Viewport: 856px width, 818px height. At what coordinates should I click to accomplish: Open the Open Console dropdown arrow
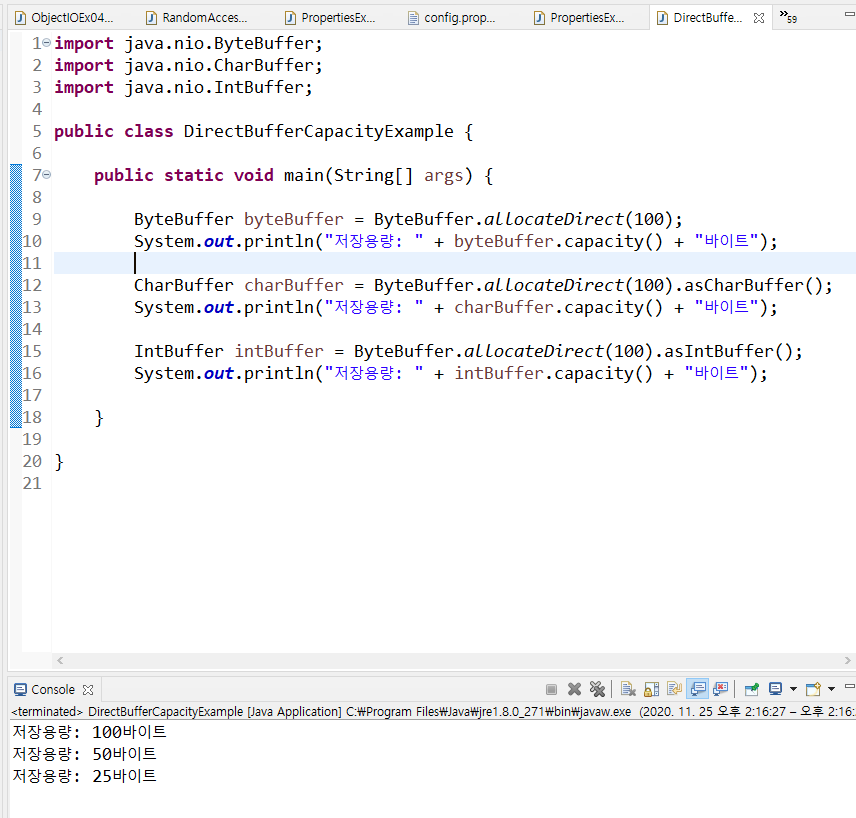pyautogui.click(x=831, y=690)
